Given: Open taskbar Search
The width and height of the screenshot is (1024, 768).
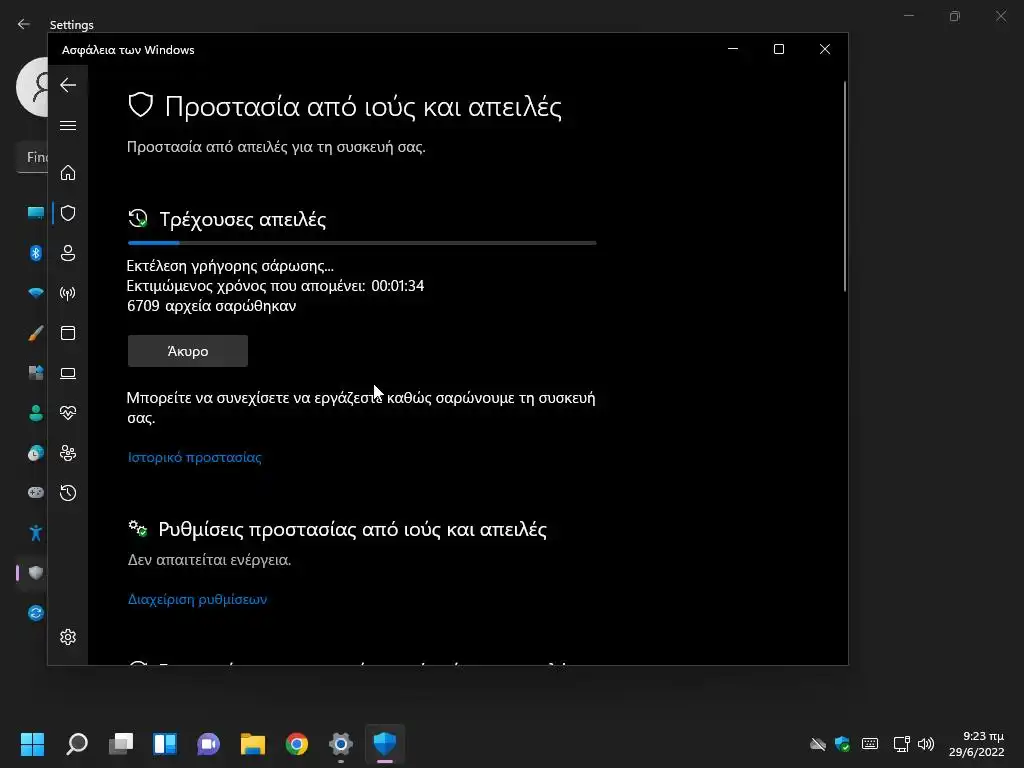Looking at the screenshot, I should coord(77,744).
